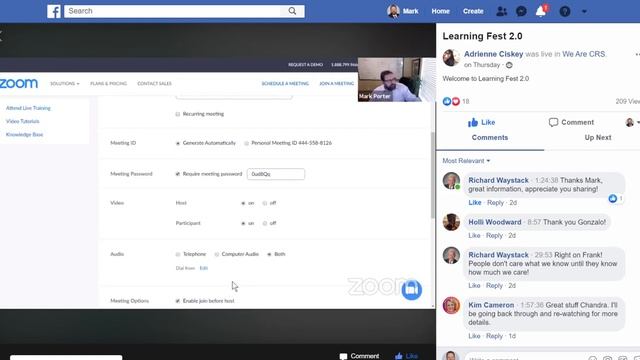Open Knowledge Base link
The height and width of the screenshot is (360, 640).
[x=24, y=135]
